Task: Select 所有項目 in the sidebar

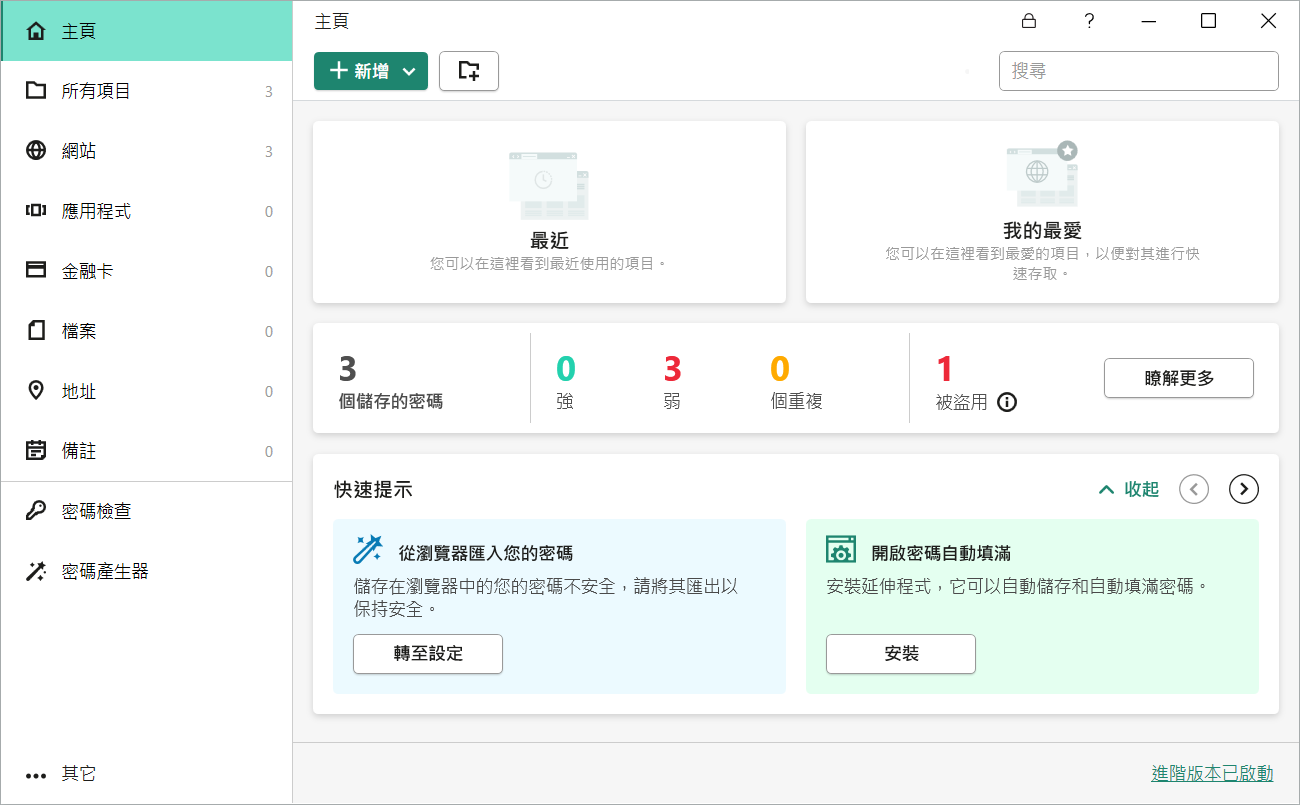Action: point(96,92)
